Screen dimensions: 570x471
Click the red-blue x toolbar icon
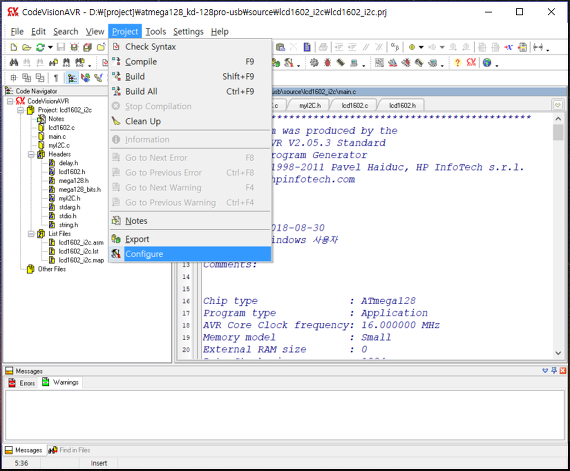pos(508,47)
